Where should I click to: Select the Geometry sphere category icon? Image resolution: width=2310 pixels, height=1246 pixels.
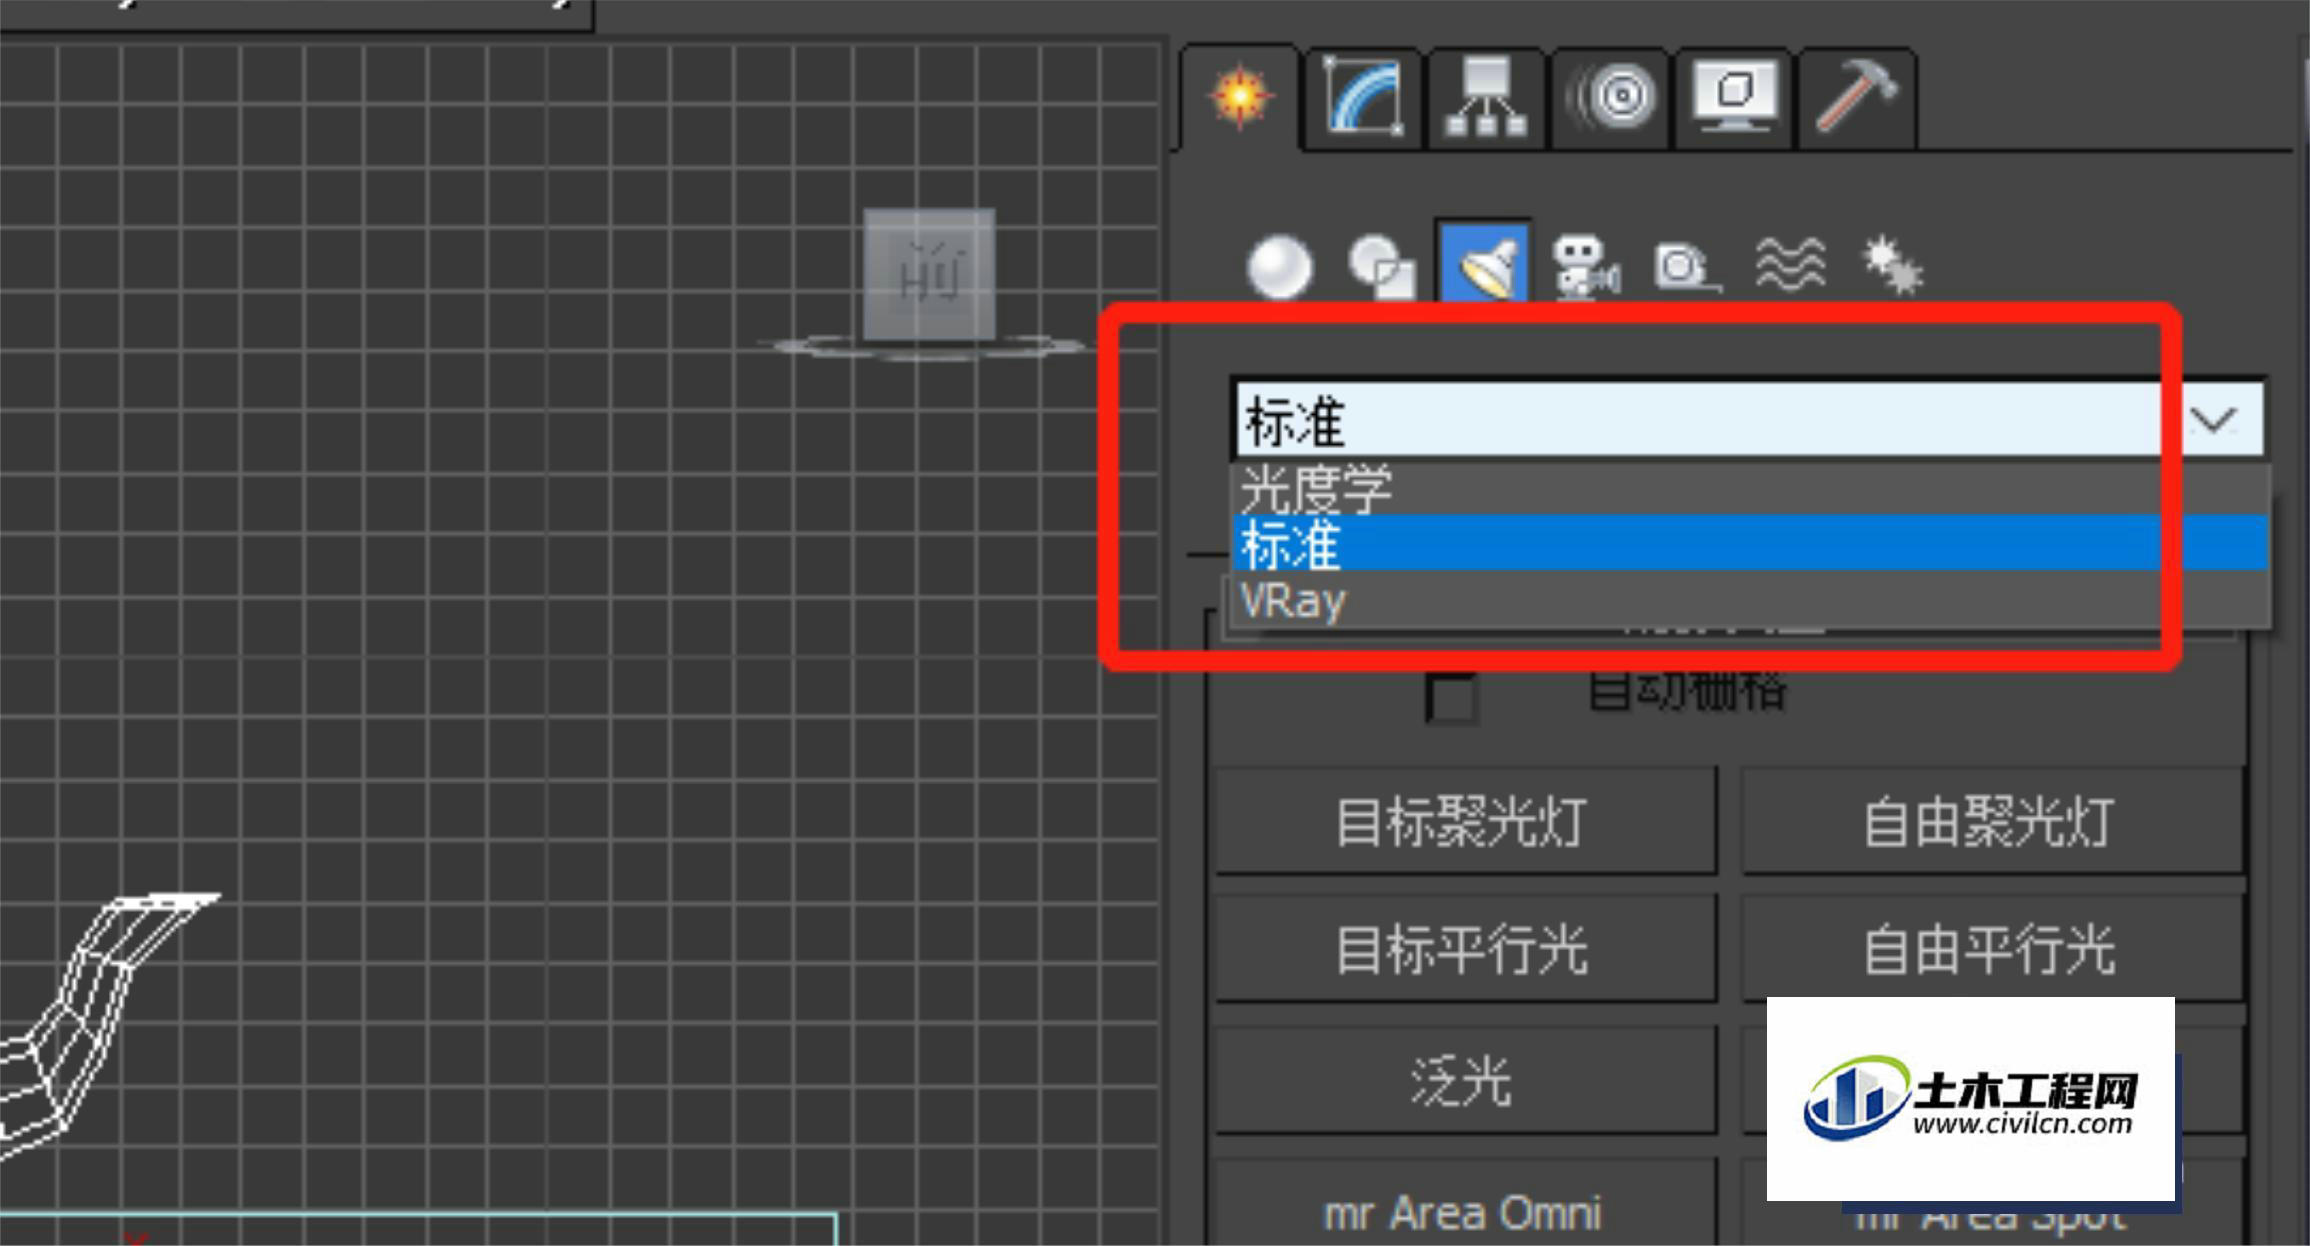[x=1279, y=267]
